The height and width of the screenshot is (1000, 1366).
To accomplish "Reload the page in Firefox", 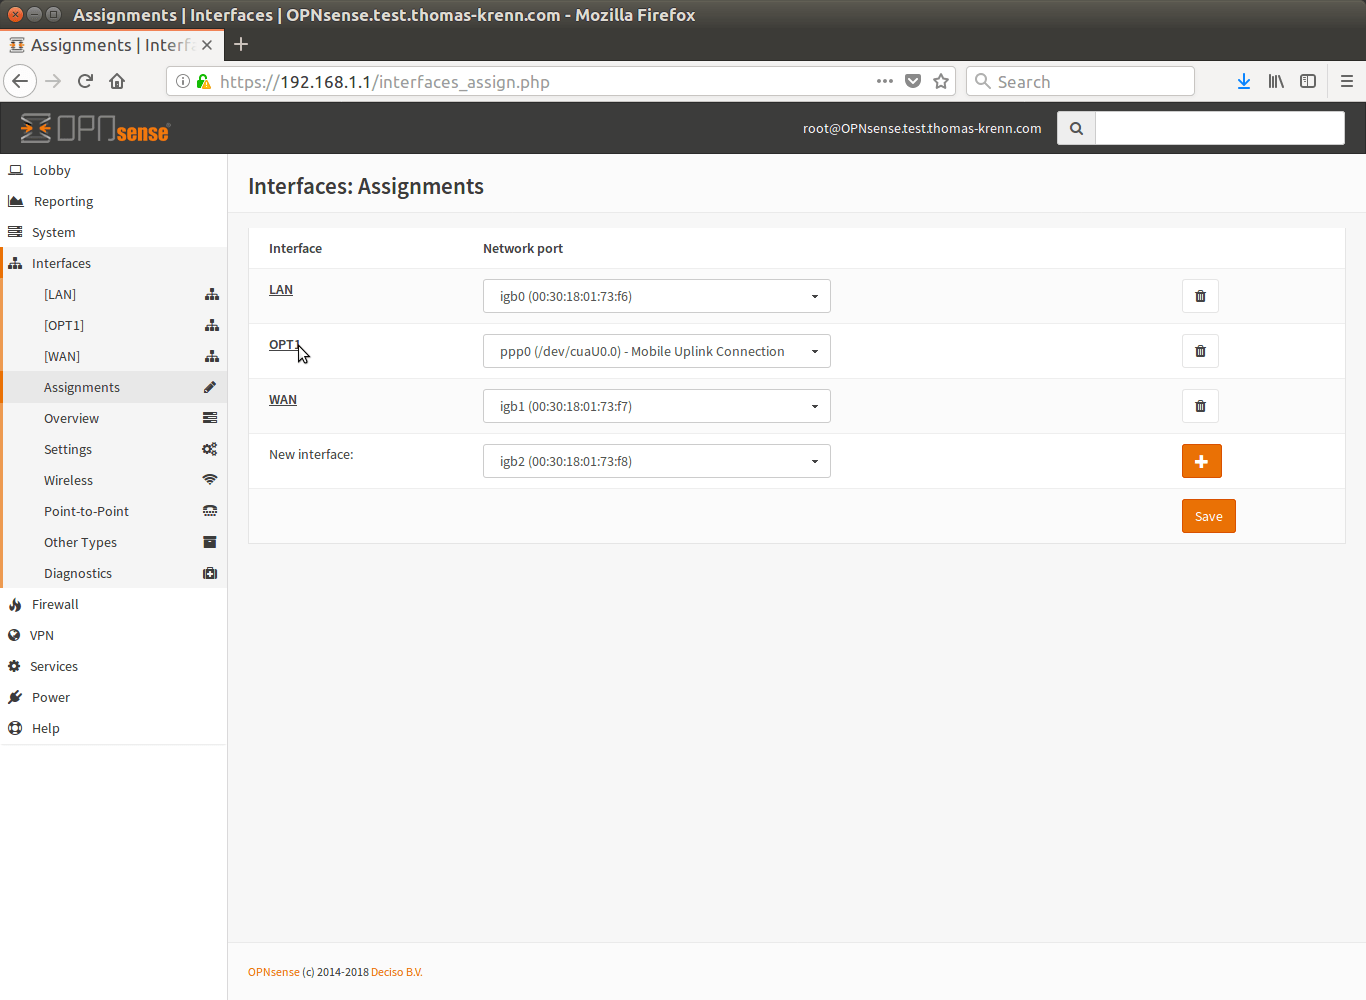I will click(85, 82).
